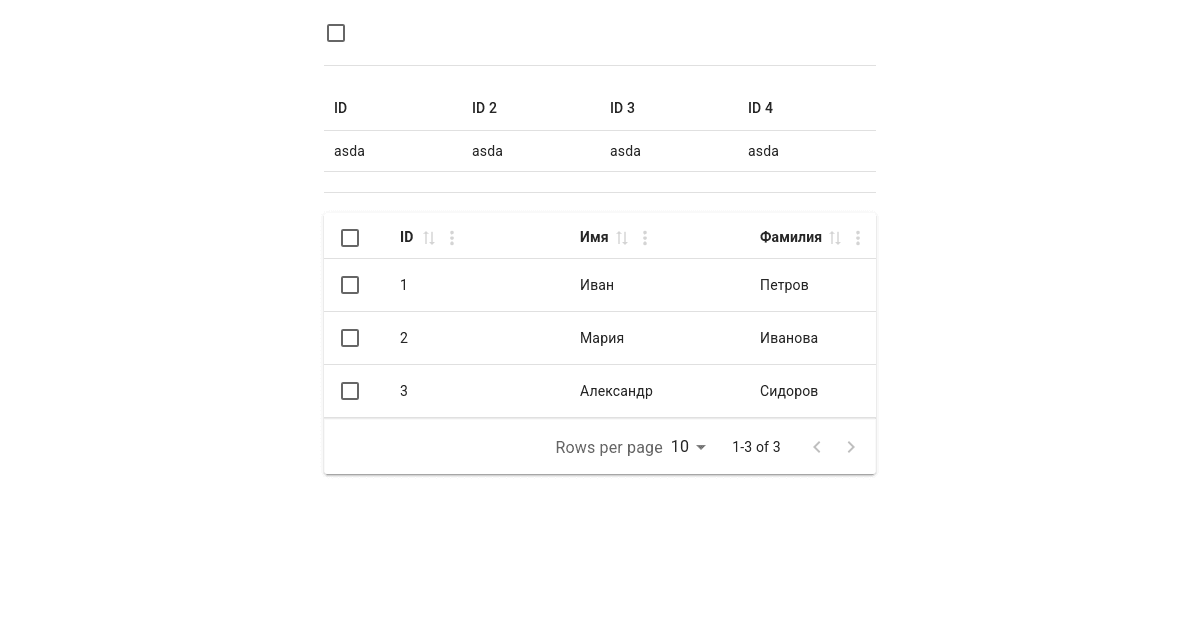Sort the table by Имя column
Screen dimensions: 1200x630
tap(622, 238)
